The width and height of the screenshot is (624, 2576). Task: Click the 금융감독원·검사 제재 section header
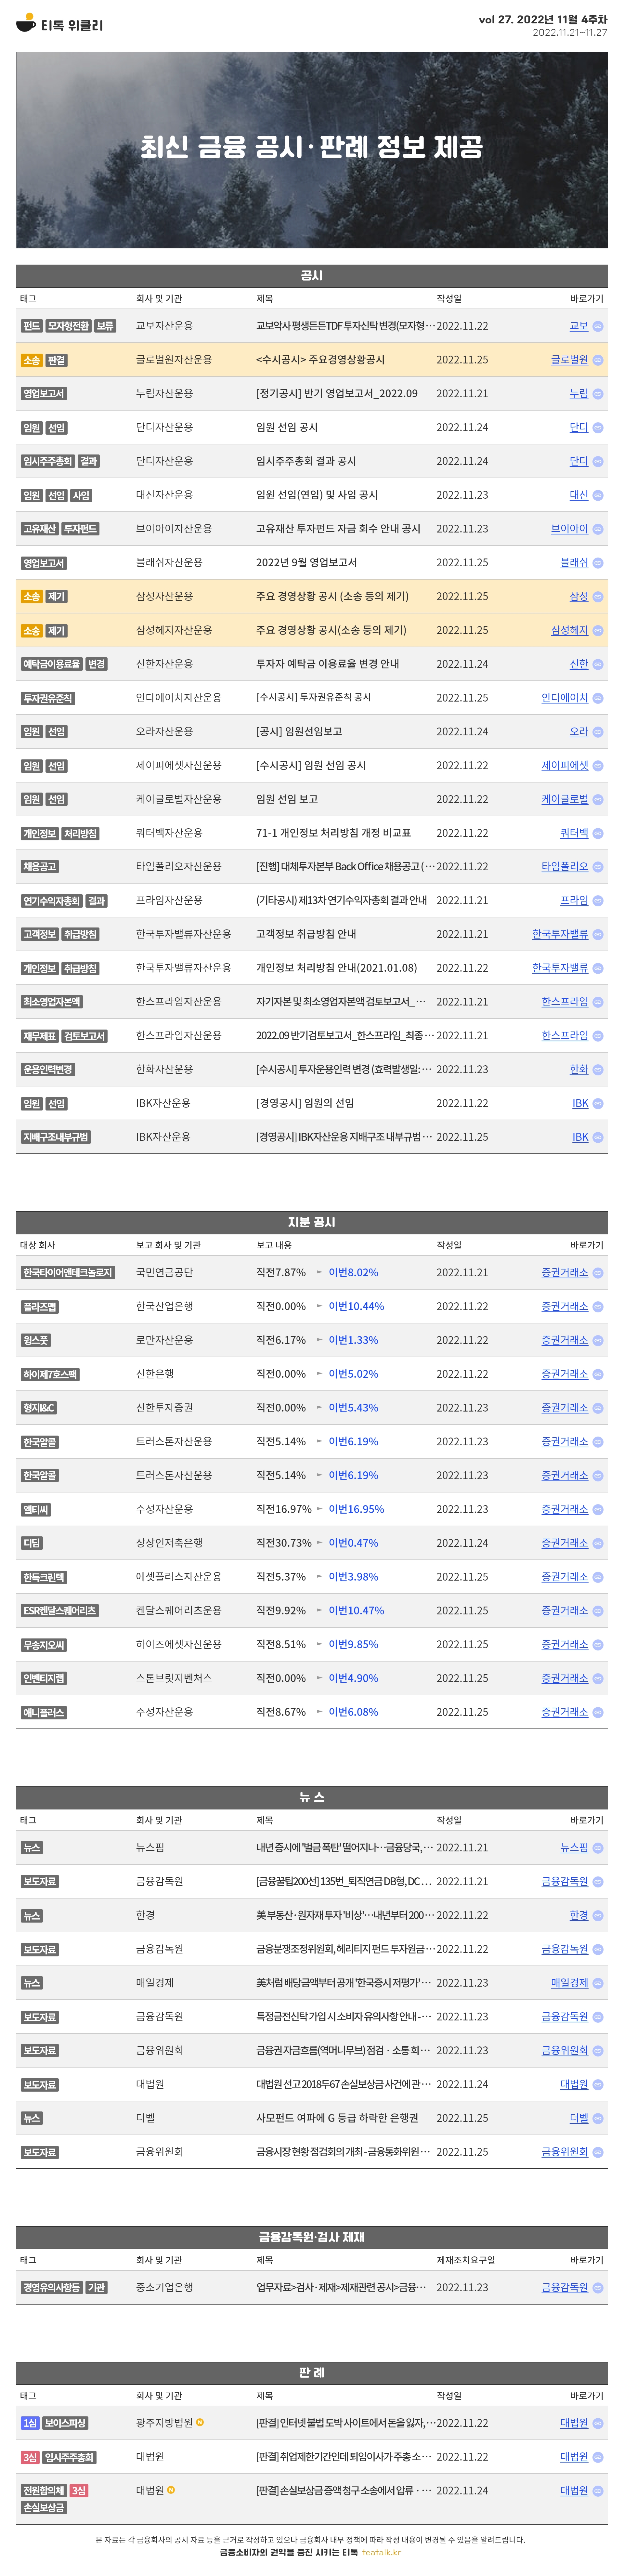312,2237
